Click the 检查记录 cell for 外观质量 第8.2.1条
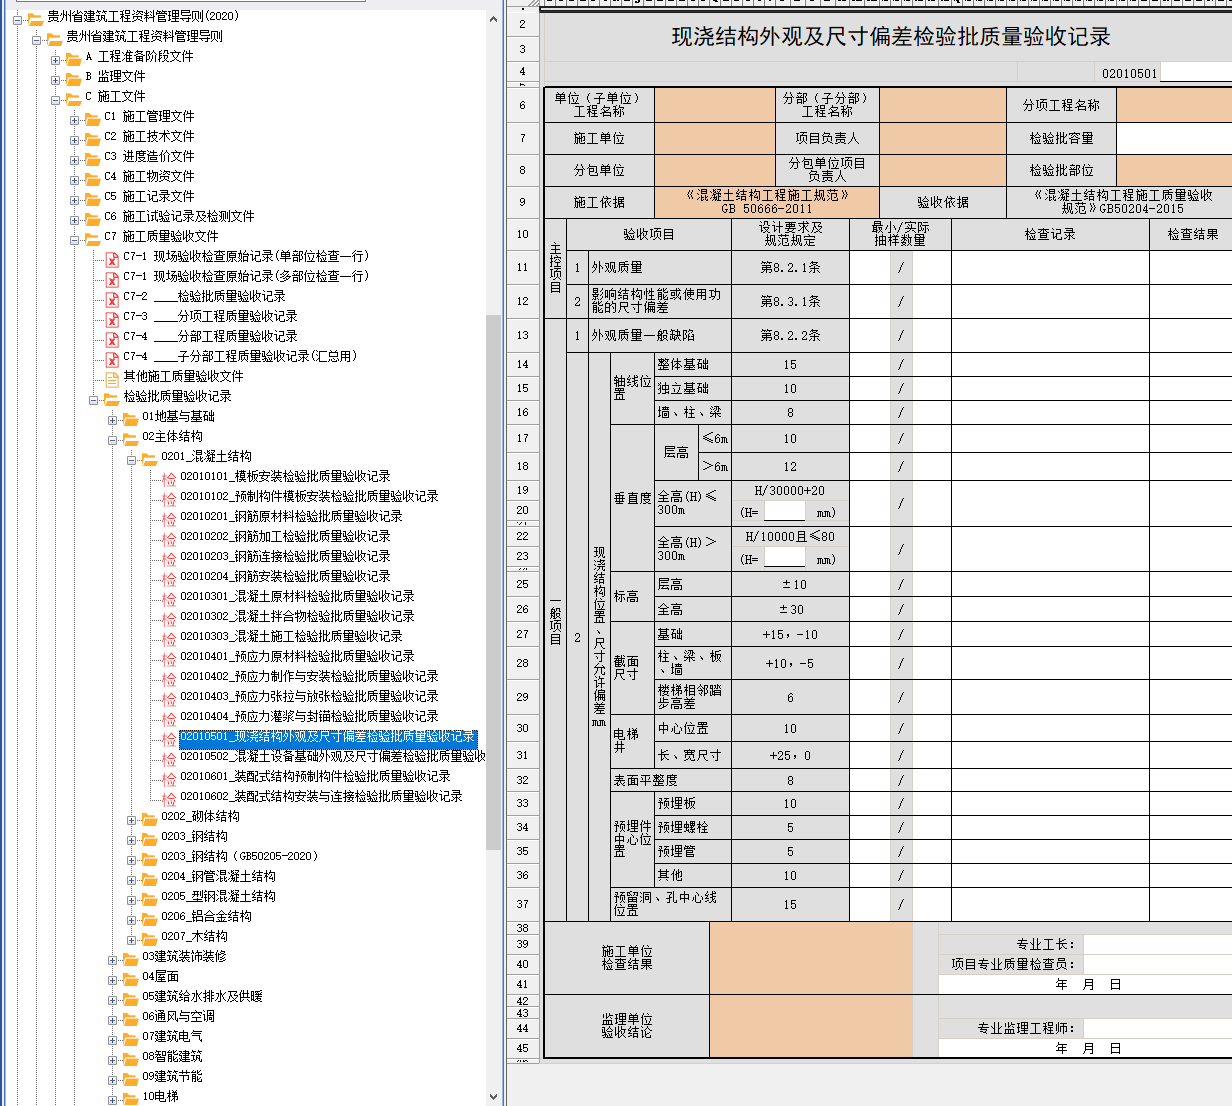Screen dimensions: 1232x1106 [1050, 267]
